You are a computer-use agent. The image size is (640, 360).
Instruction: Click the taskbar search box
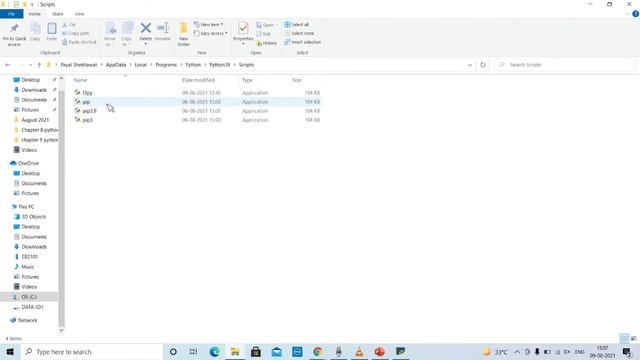tap(91, 351)
